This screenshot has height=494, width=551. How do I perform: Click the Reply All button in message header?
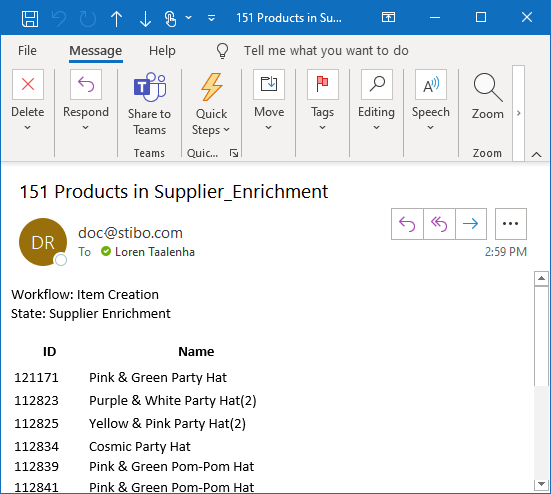pos(439,224)
